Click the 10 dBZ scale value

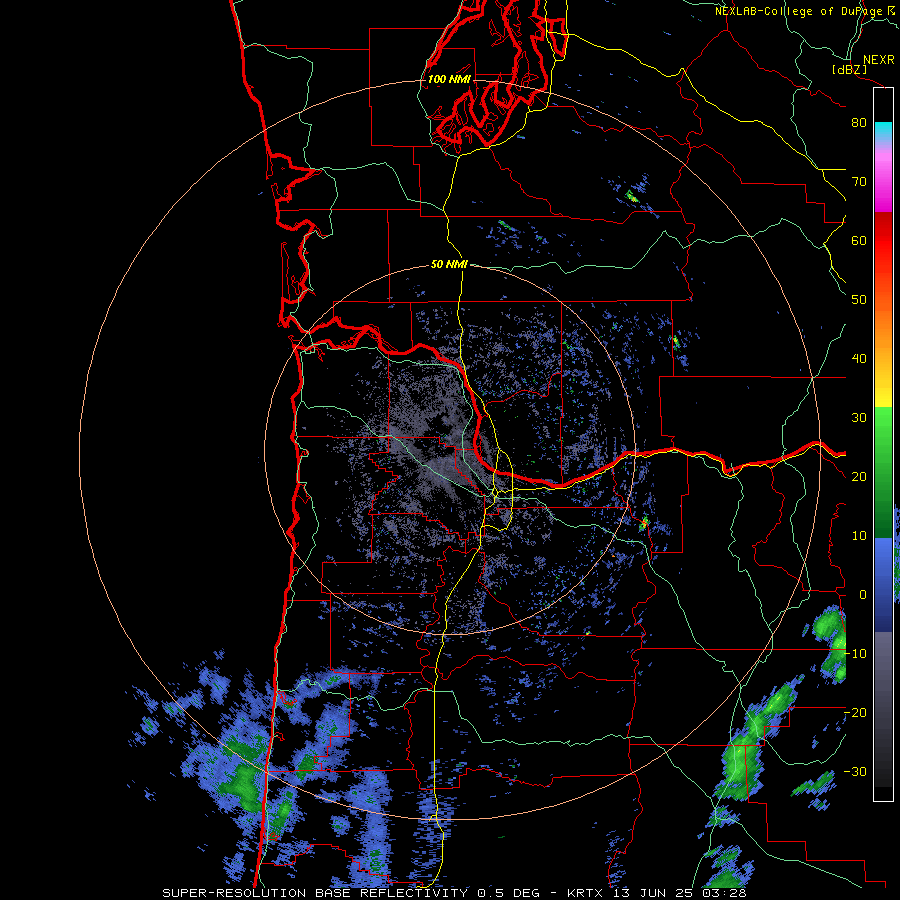(x=859, y=536)
